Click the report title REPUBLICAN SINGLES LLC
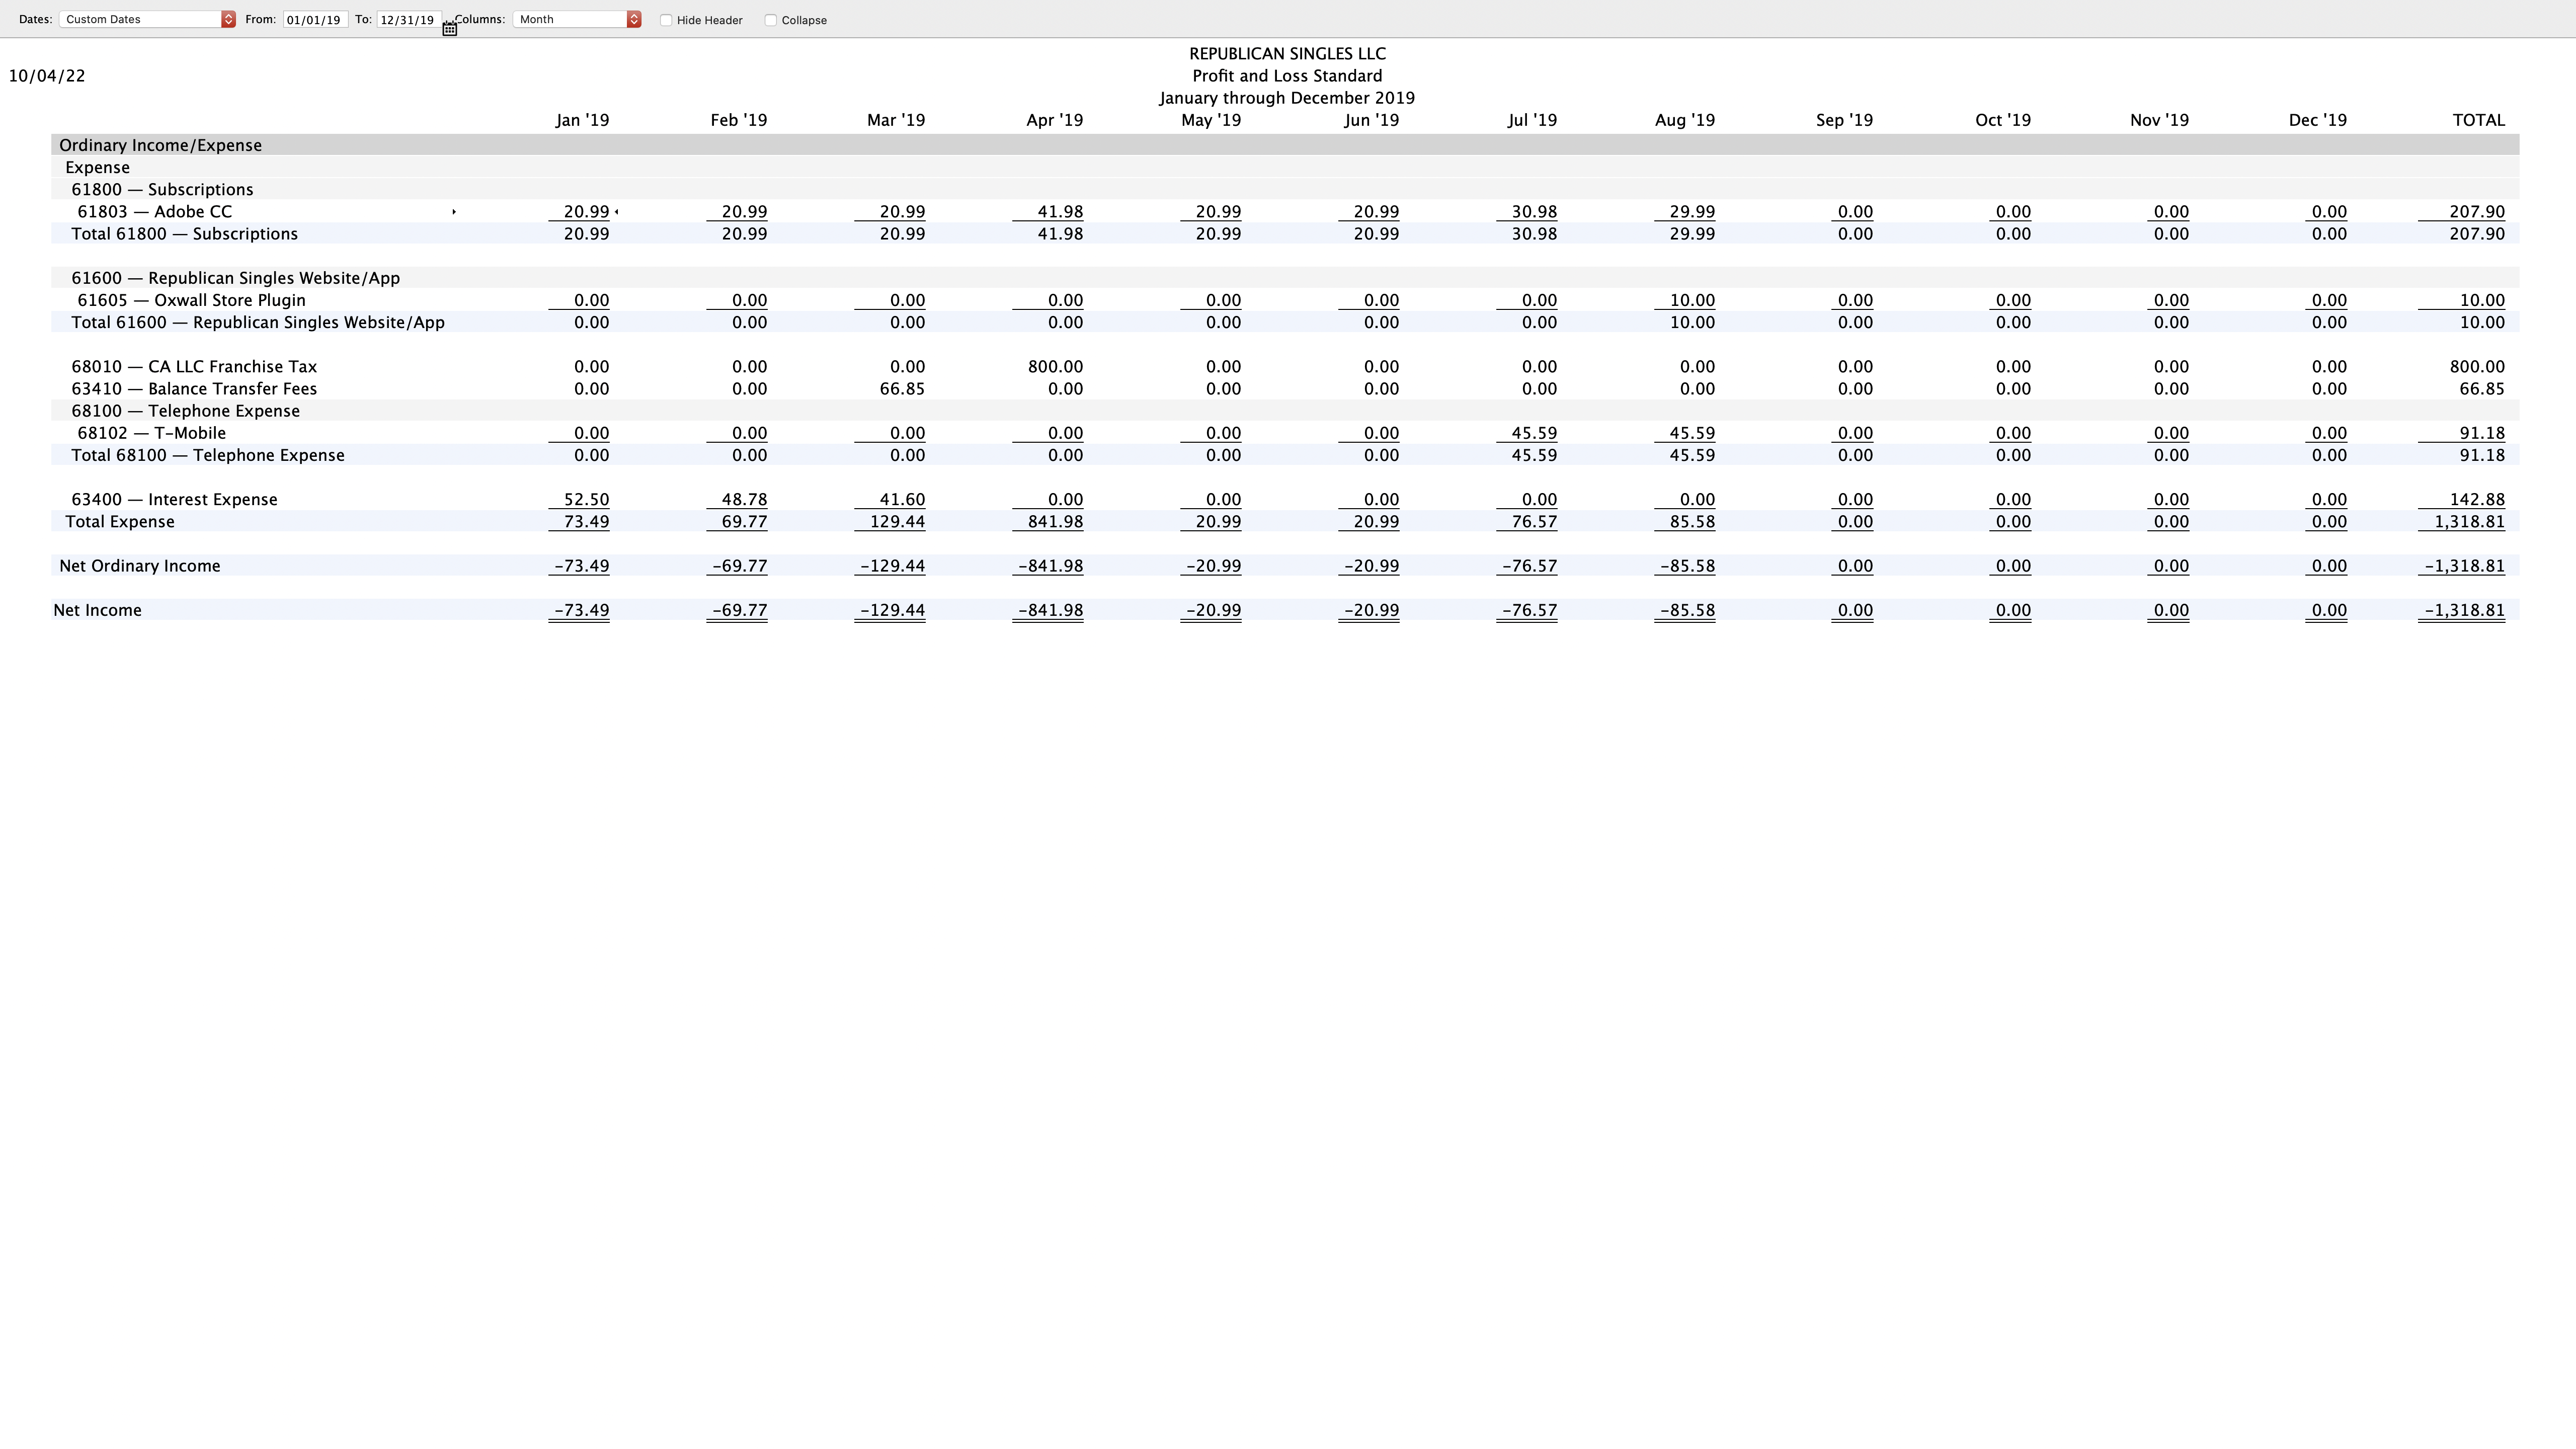Screen dimensions: 2576x1449 tap(1287, 54)
